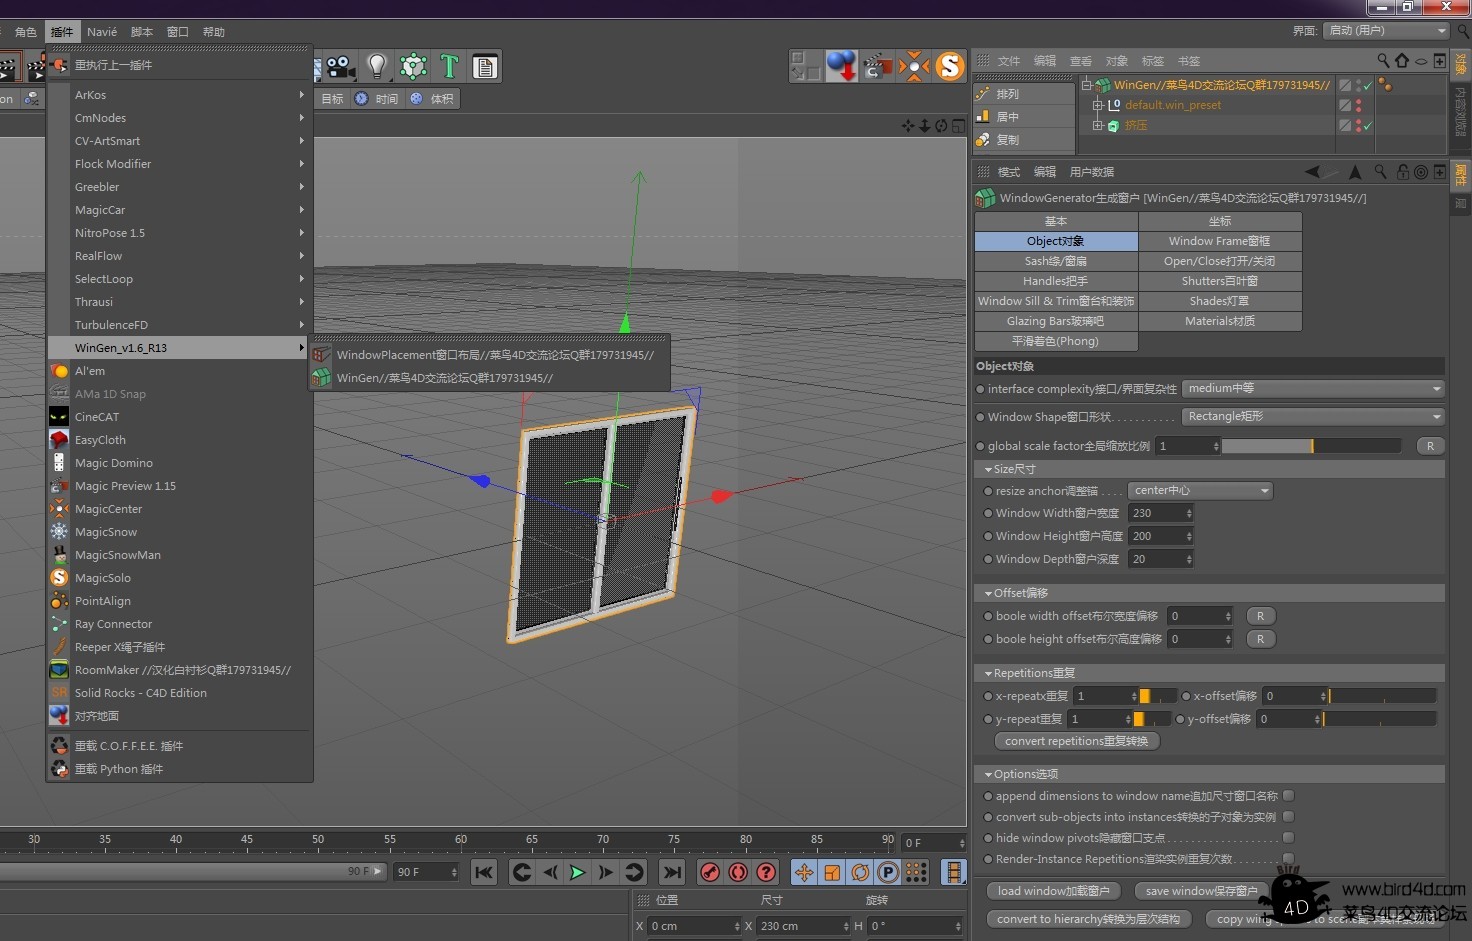Collapse the Repetitions重复 section
The width and height of the screenshot is (1472, 941).
click(x=989, y=672)
